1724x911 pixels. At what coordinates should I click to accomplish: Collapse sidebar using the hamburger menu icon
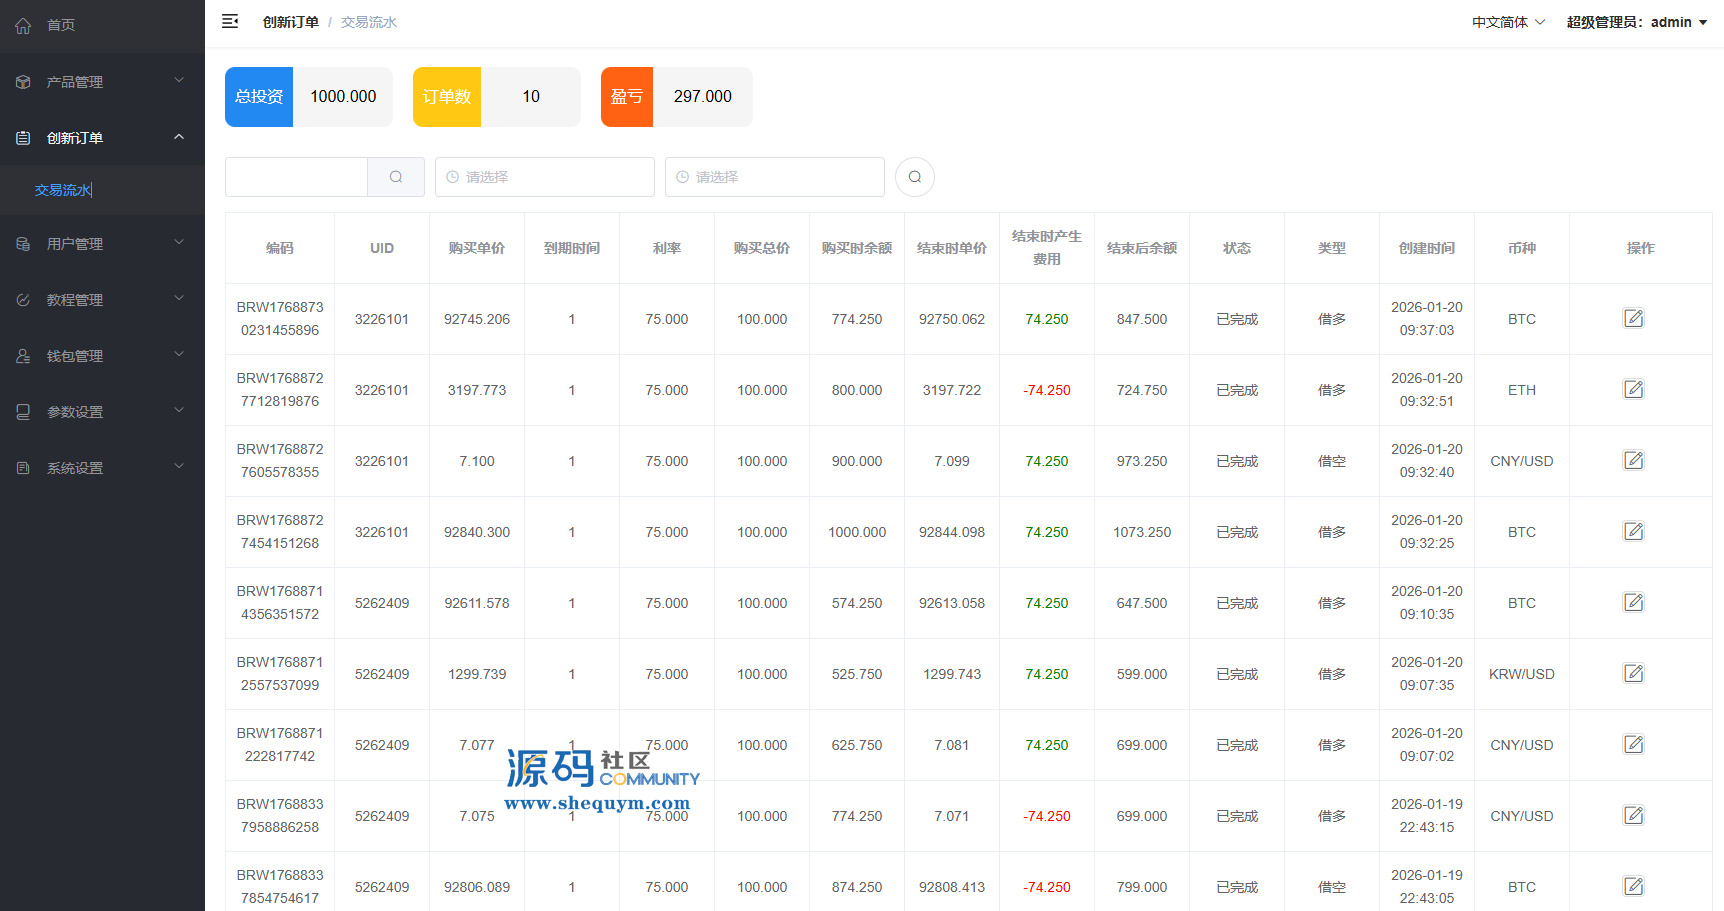(230, 21)
